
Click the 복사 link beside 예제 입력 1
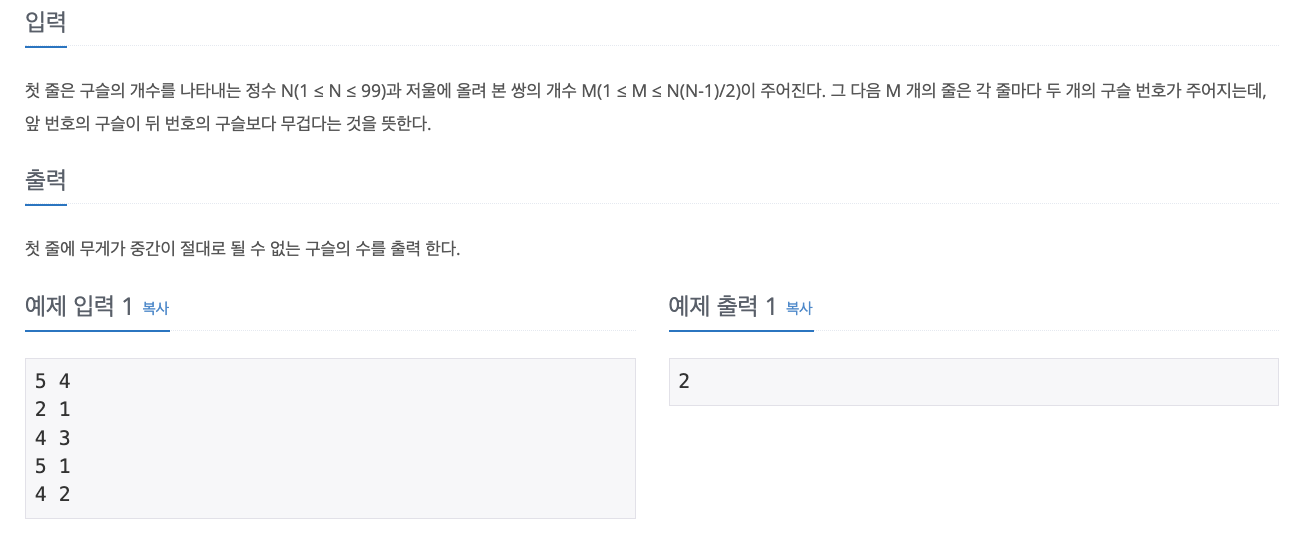point(155,308)
